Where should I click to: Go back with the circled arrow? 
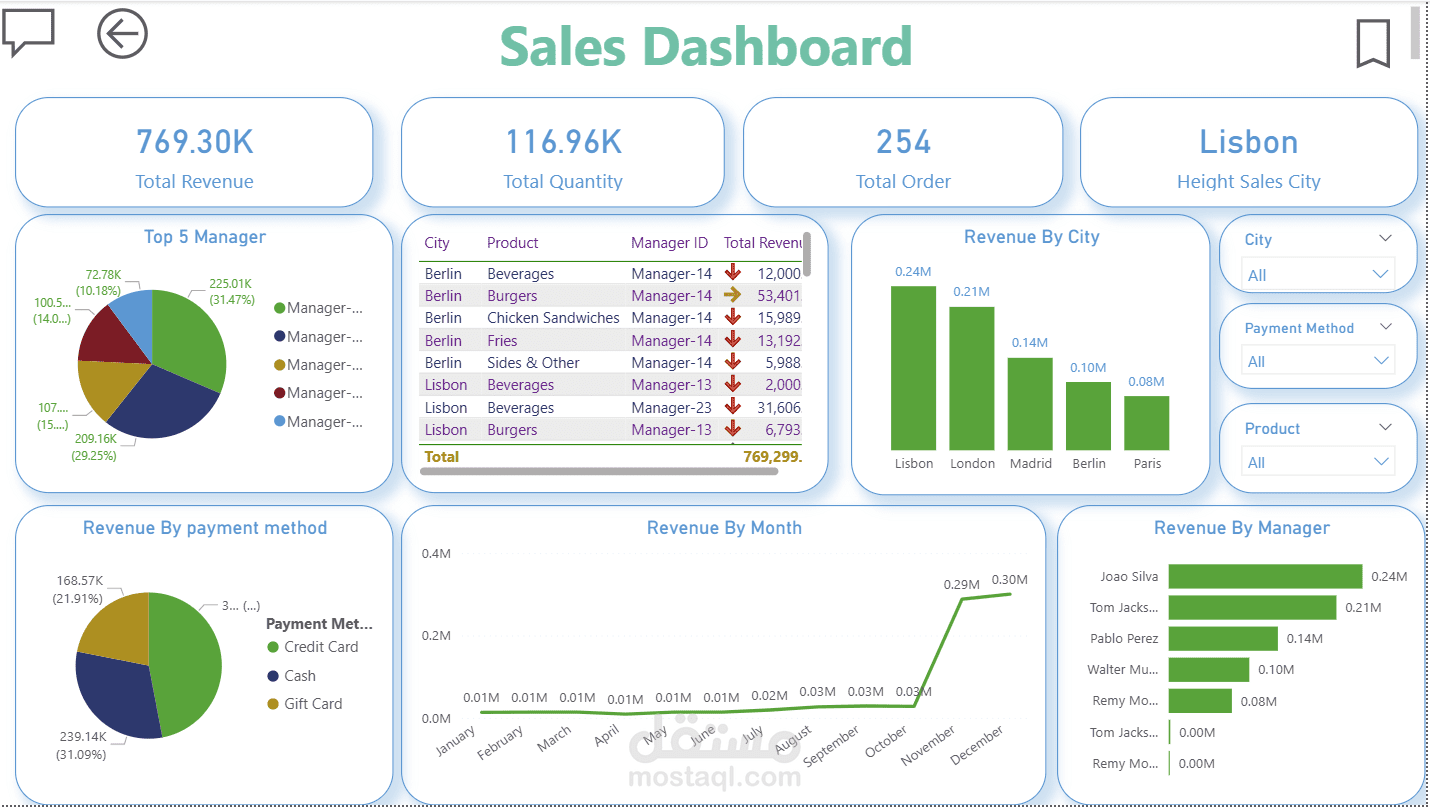coord(122,34)
